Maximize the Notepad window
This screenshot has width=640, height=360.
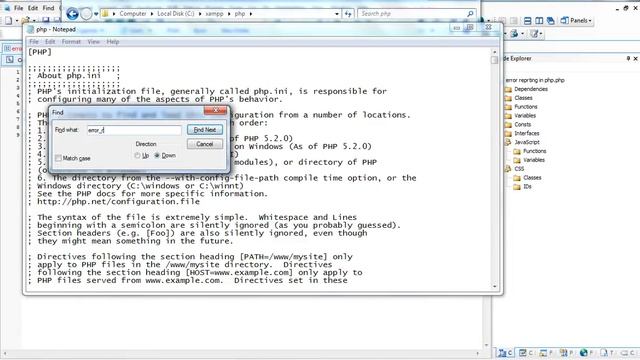point(470,28)
